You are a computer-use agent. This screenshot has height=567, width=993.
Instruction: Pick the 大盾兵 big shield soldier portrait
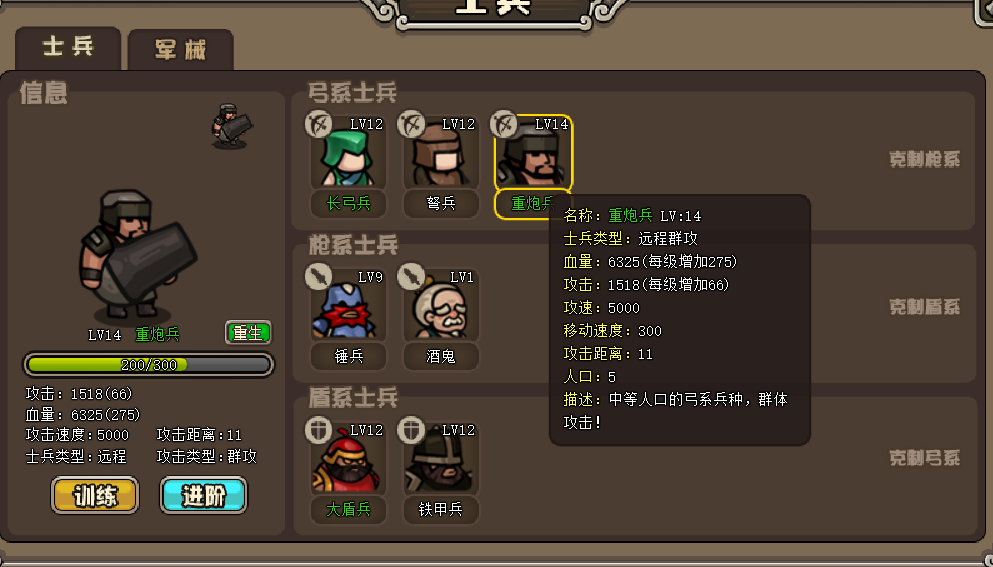tap(348, 459)
